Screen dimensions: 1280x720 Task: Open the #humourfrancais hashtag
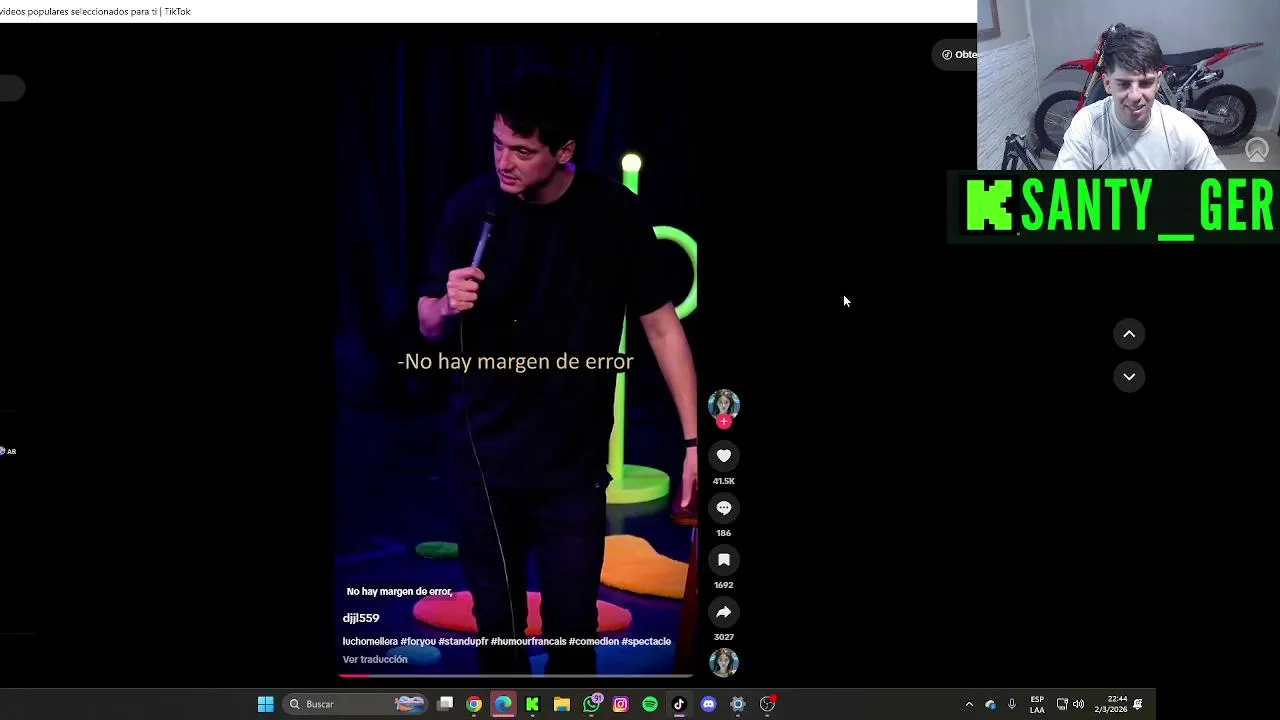528,642
